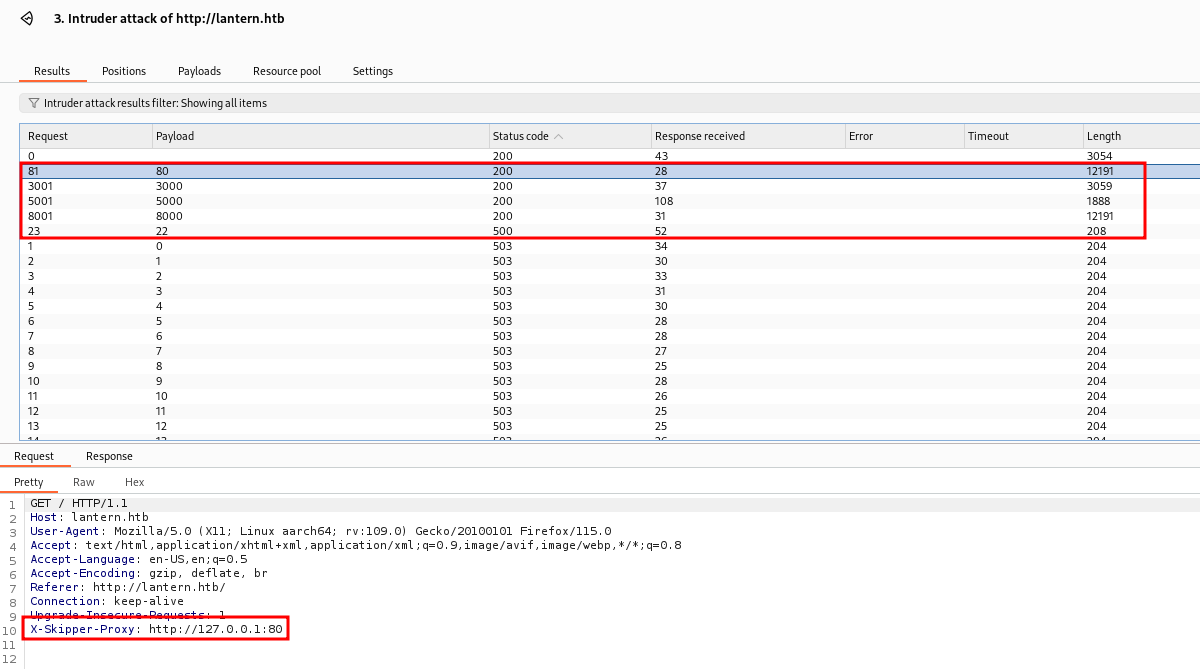
Task: Click the Status code sort arrow
Action: (558, 136)
